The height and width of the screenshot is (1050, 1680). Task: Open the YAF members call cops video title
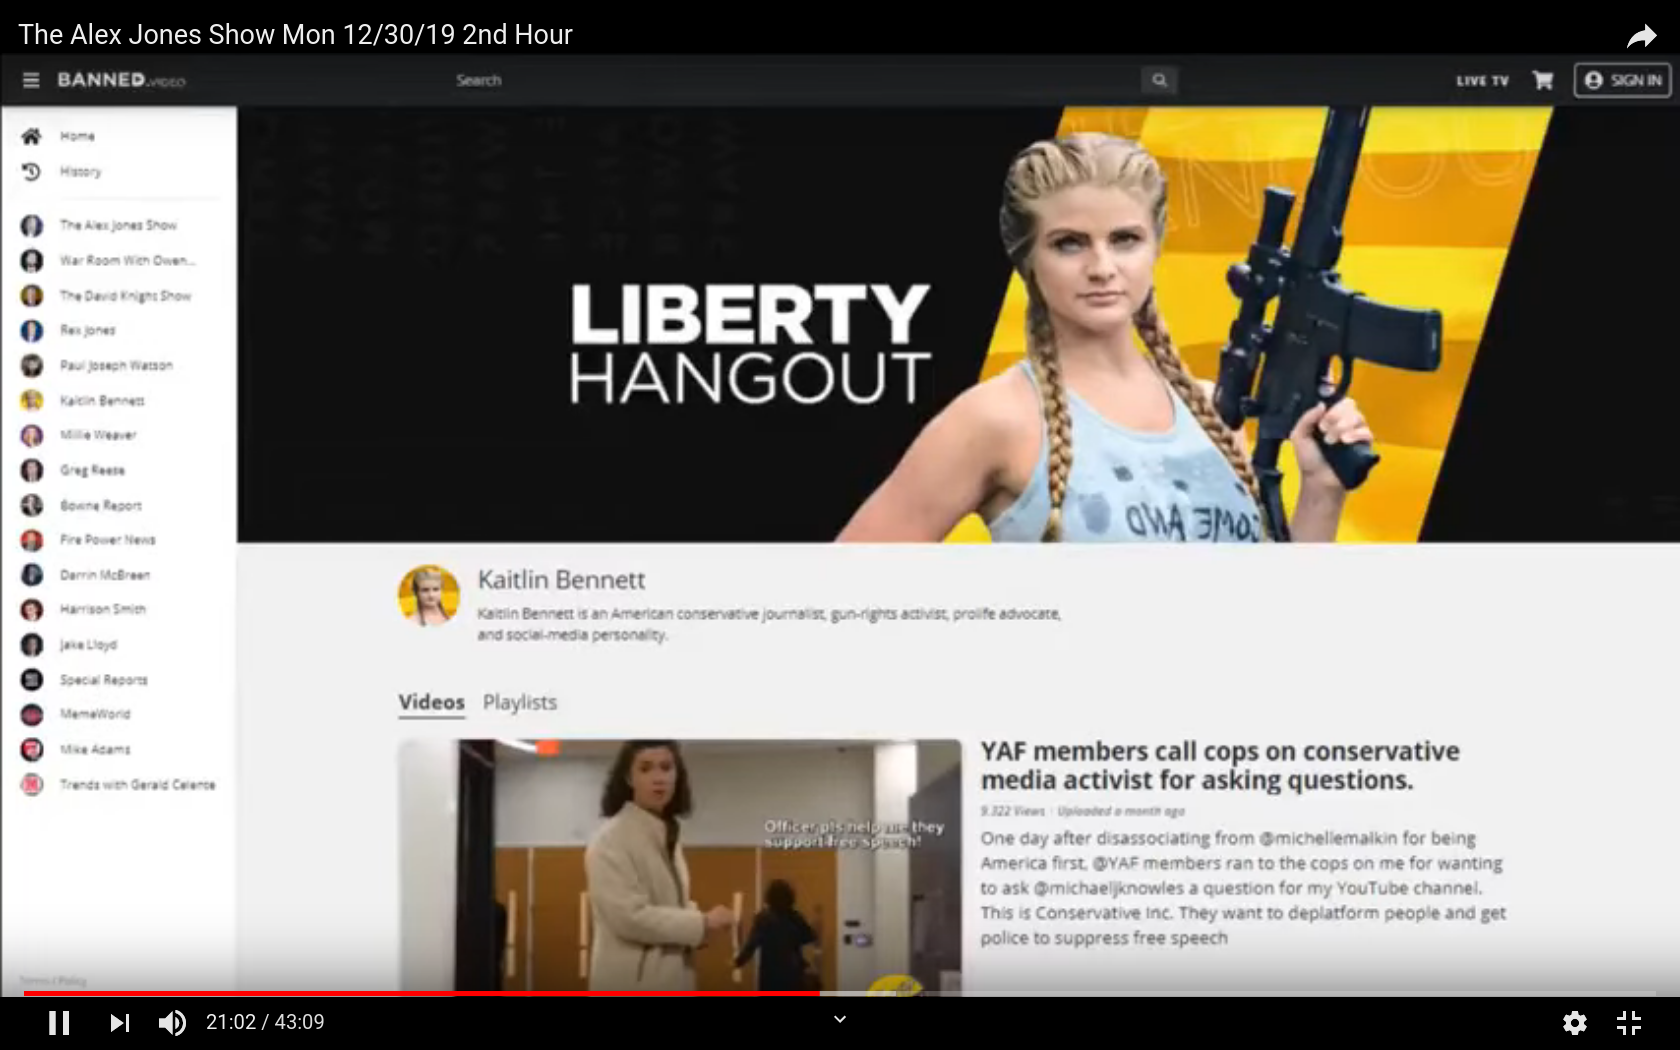[1220, 766]
